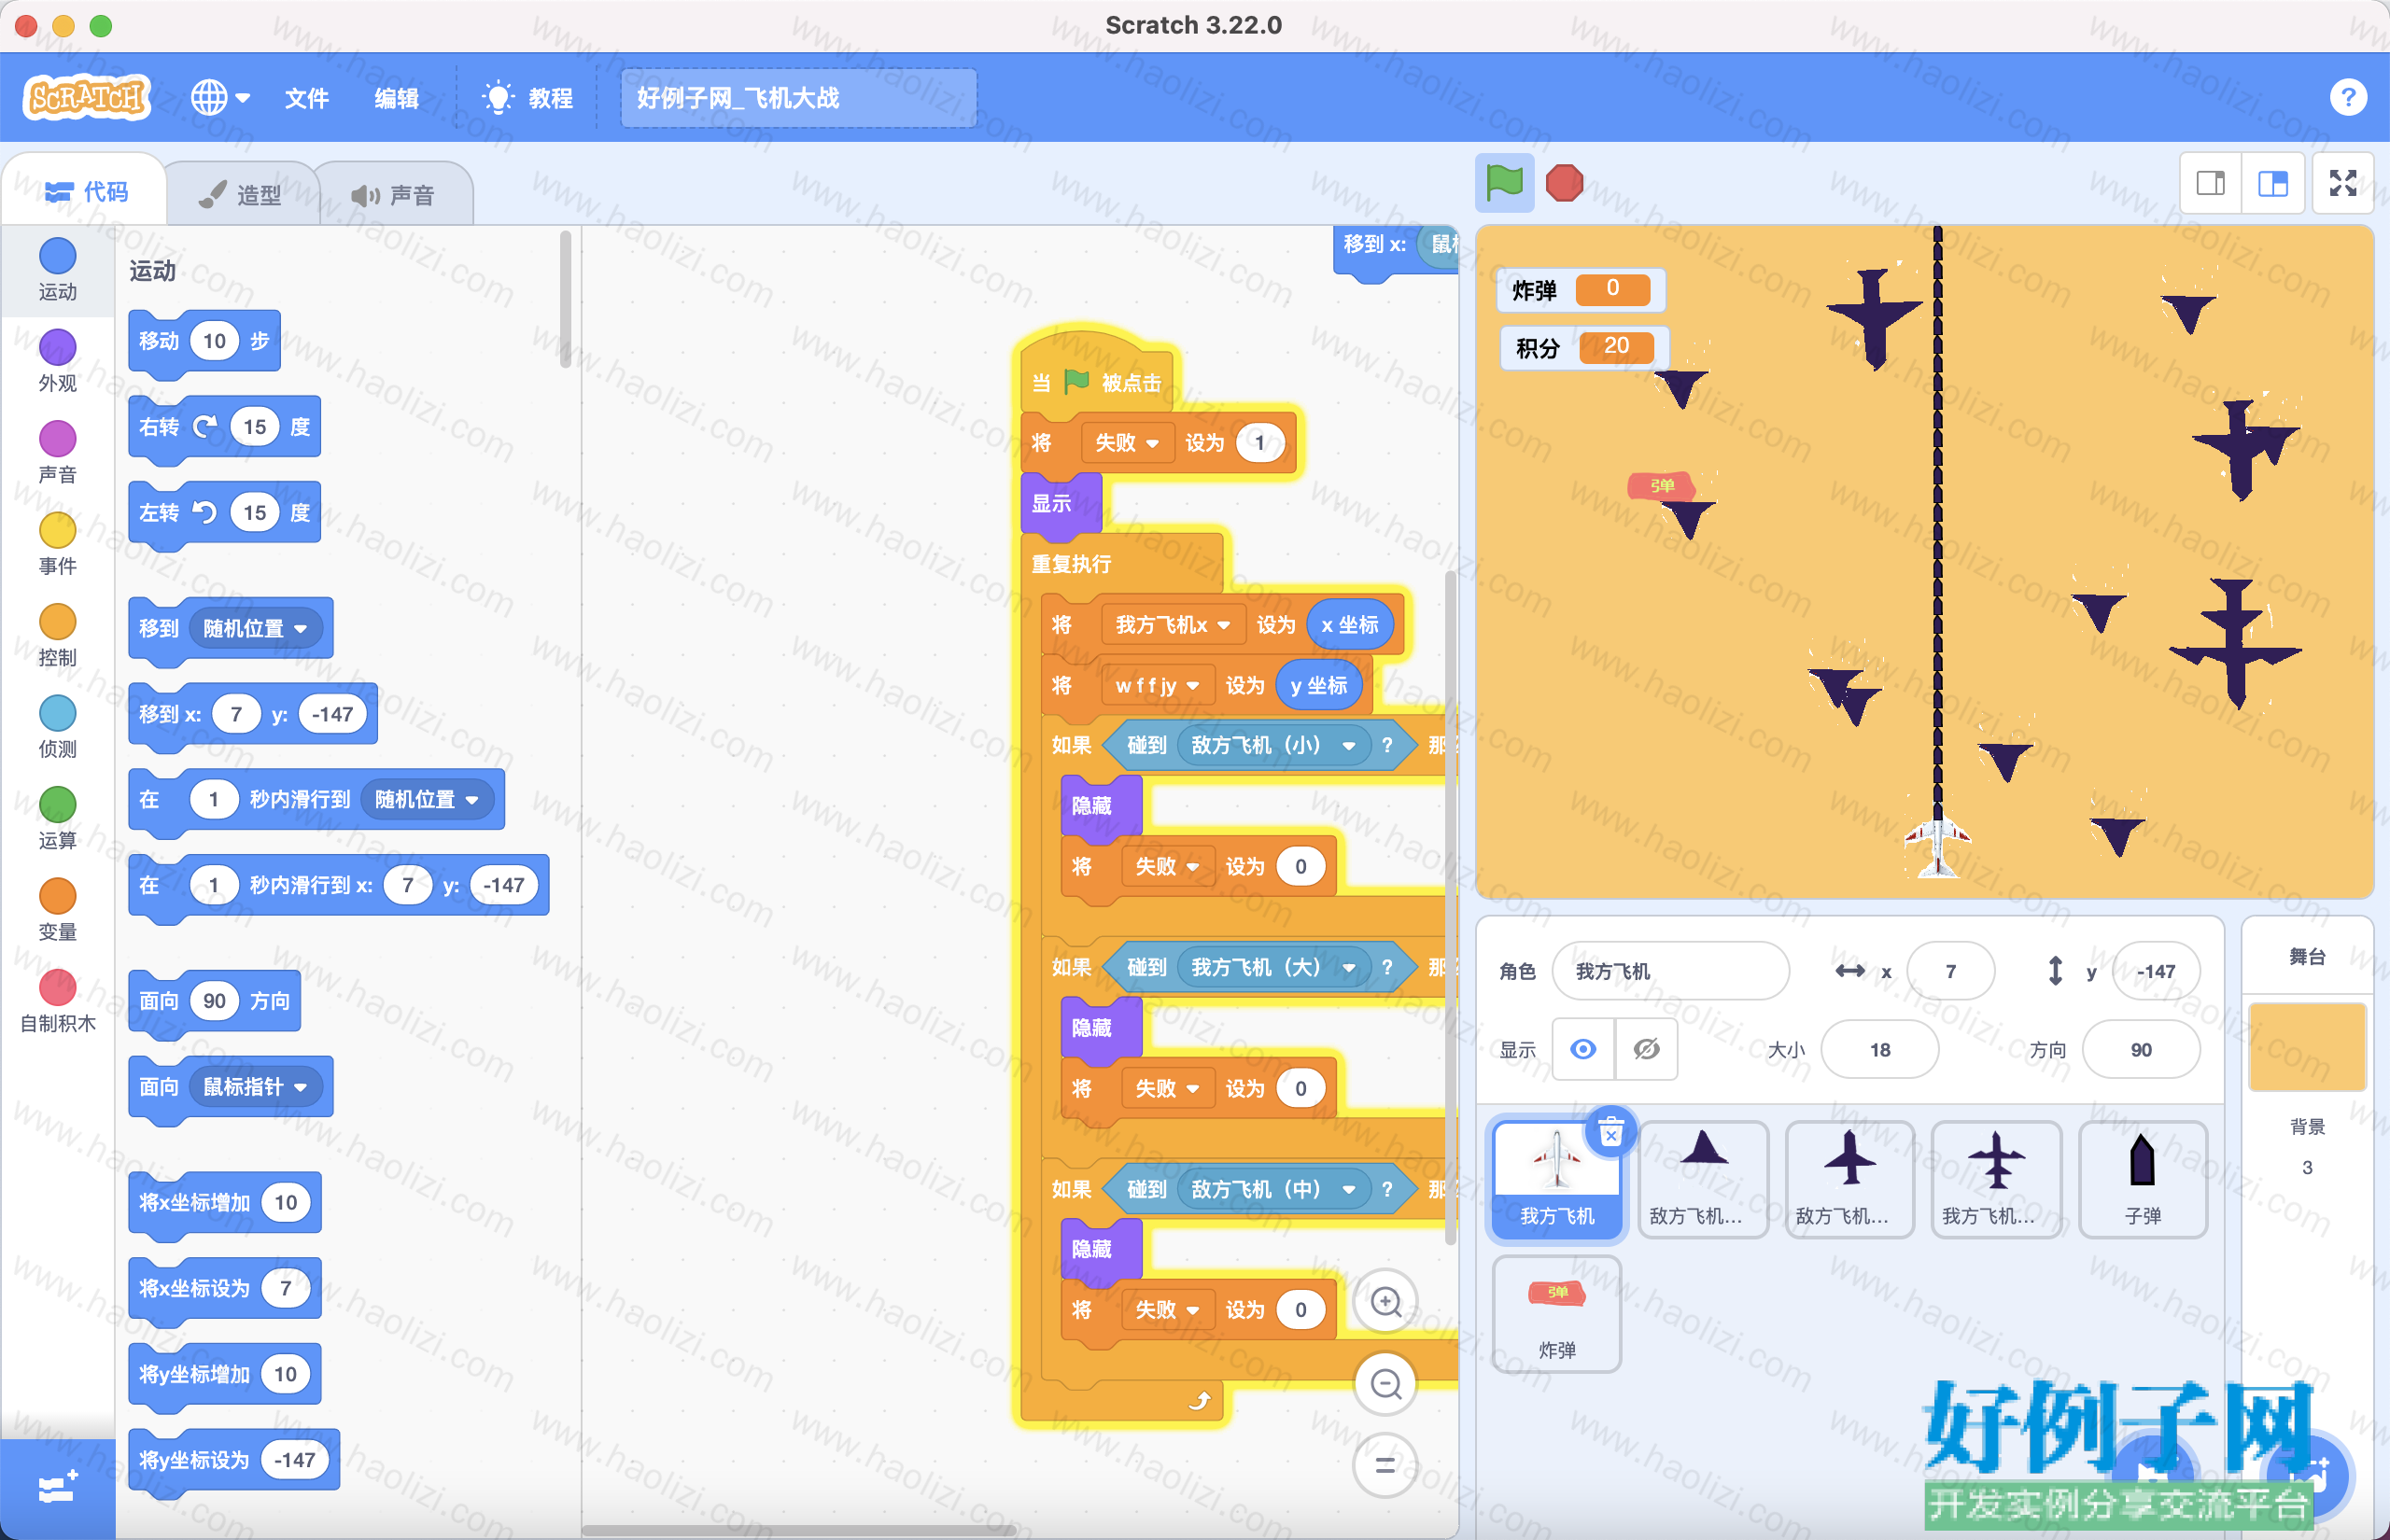Select the 我方飞机 sprite thumbnail
The image size is (2390, 1540).
pos(1557,1179)
